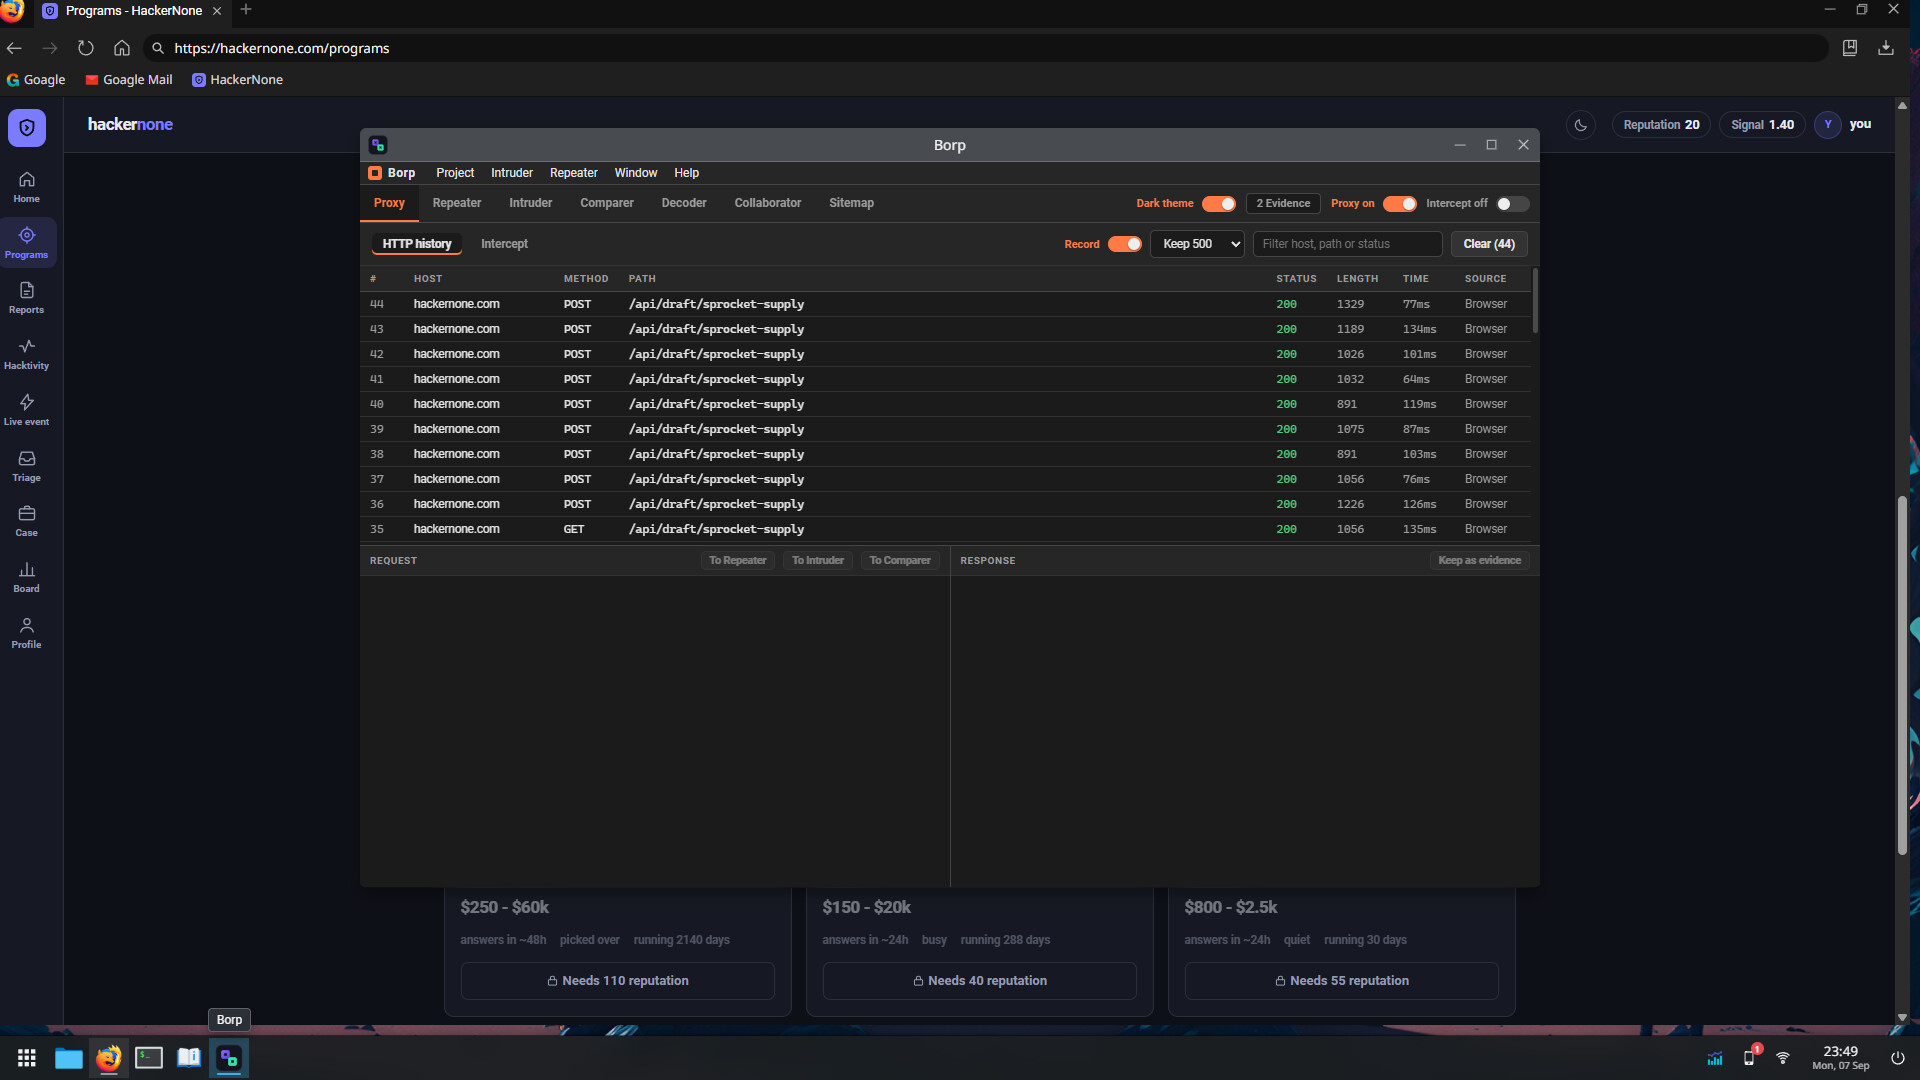Switch to the Sitemap tab
Screen dimensions: 1920x1080
(x=851, y=203)
